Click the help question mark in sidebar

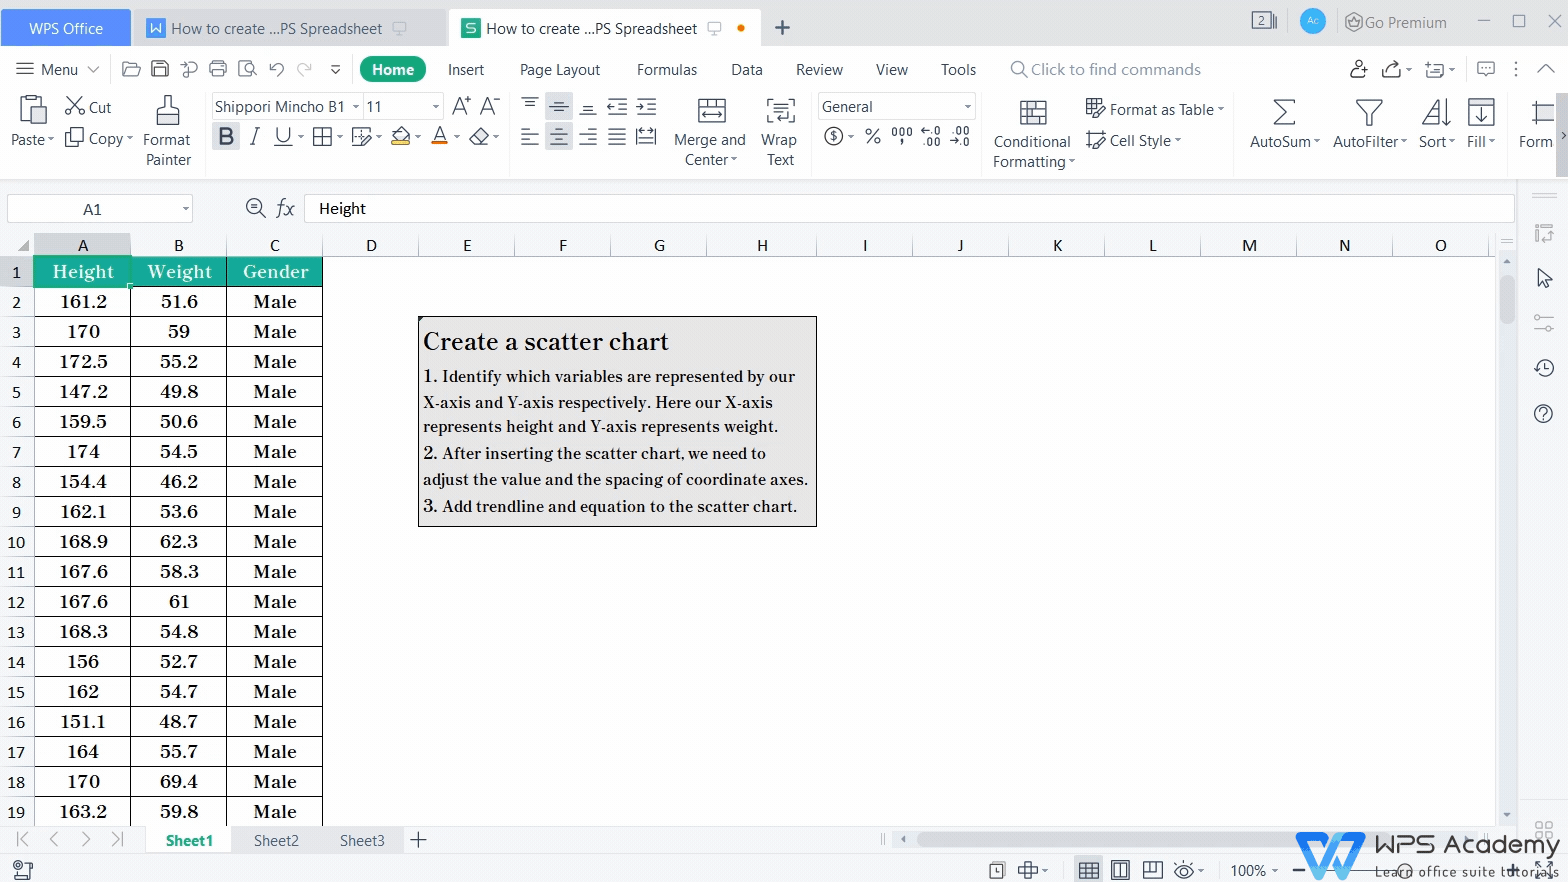(1544, 413)
